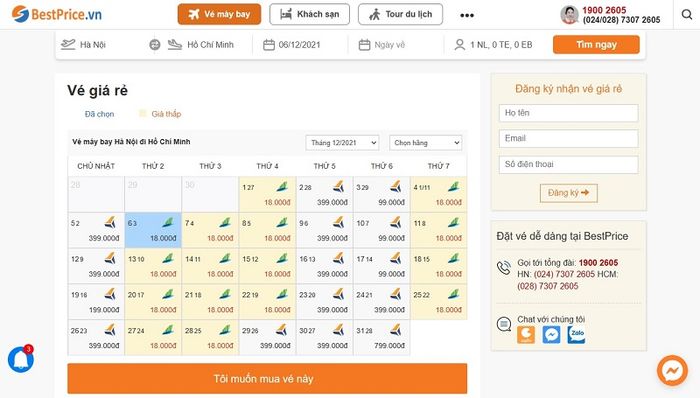Click Bamboo Airways icon on December 13
700x398 pixels.
[x=167, y=257]
